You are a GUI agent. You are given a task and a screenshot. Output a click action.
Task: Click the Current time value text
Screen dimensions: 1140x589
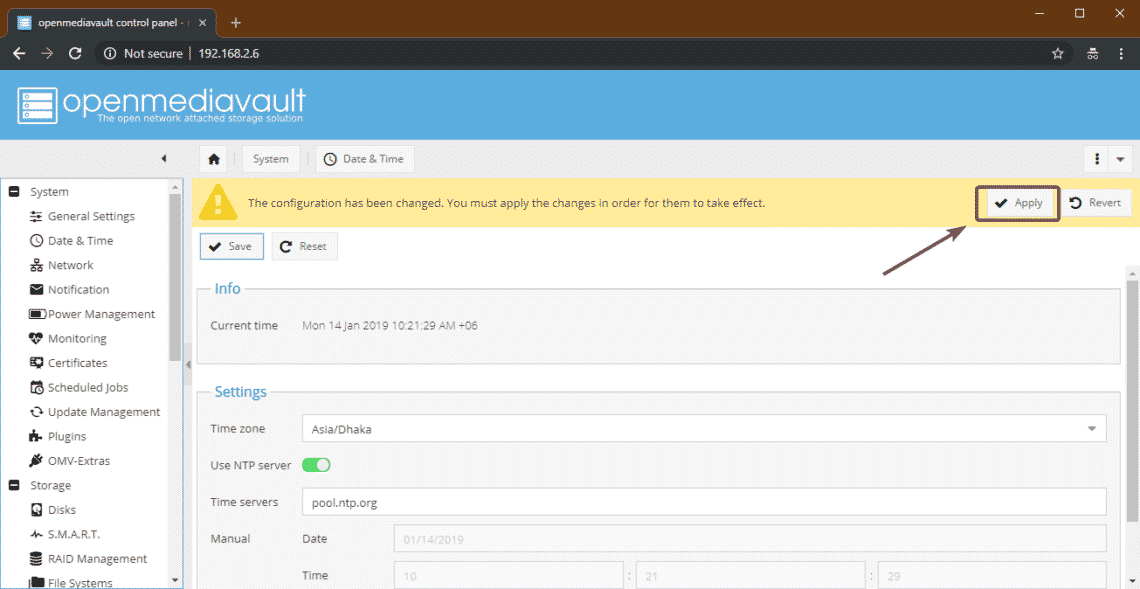pyautogui.click(x=390, y=326)
